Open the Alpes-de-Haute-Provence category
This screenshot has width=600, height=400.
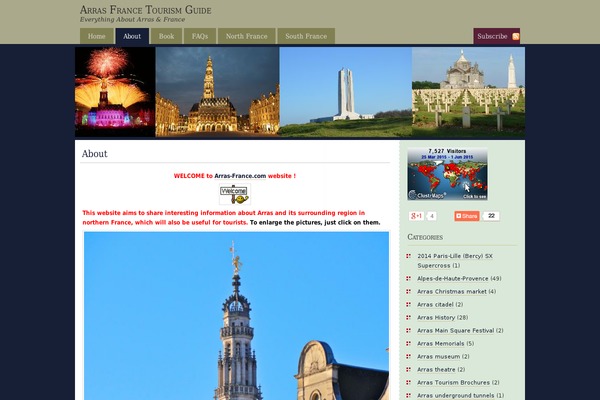(453, 278)
